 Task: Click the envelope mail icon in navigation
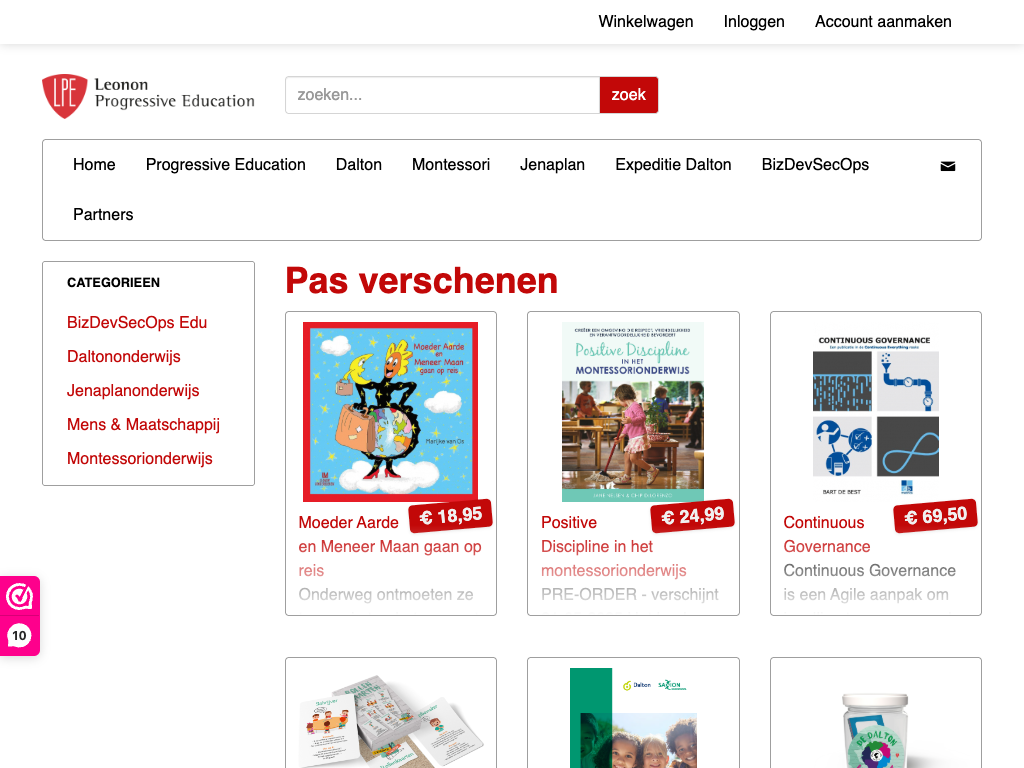[x=948, y=166]
